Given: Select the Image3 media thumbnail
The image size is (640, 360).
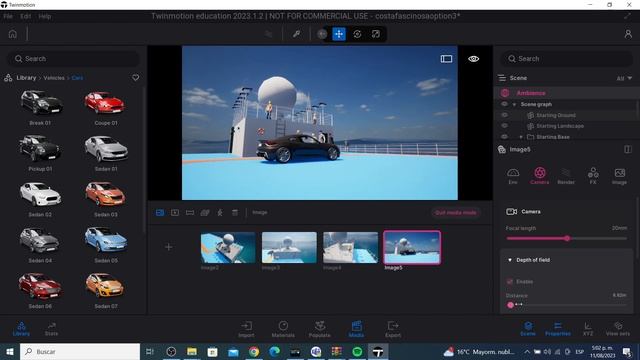Looking at the screenshot, I should click(x=289, y=247).
